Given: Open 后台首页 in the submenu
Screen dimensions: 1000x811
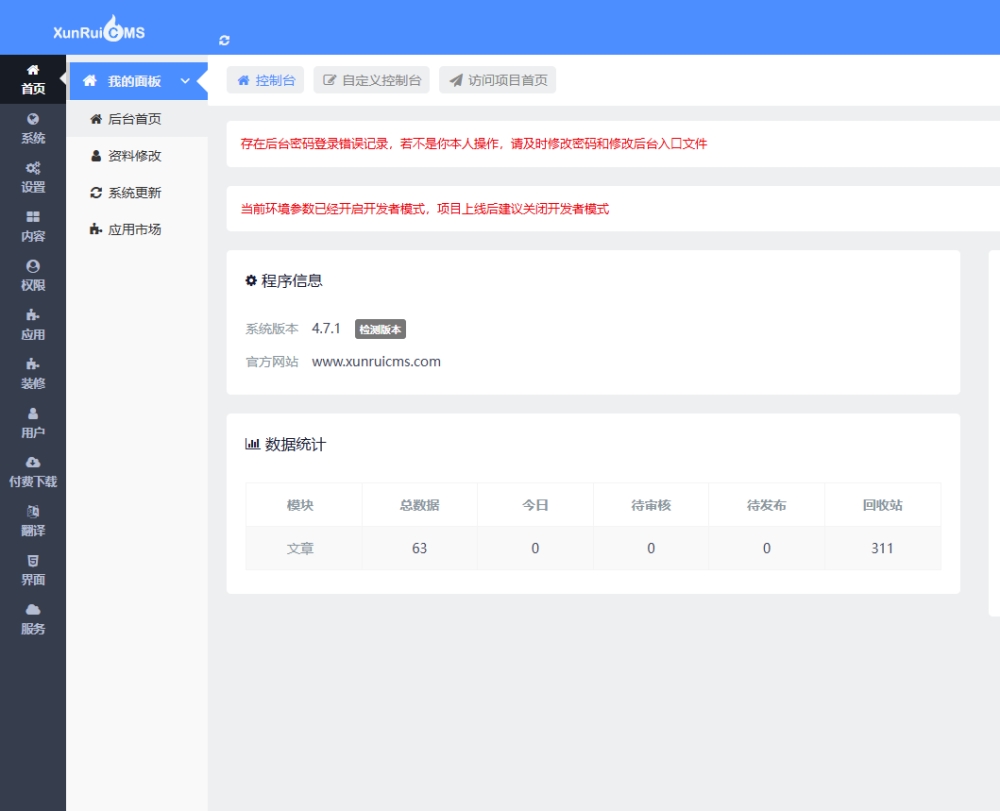Looking at the screenshot, I should coord(134,119).
